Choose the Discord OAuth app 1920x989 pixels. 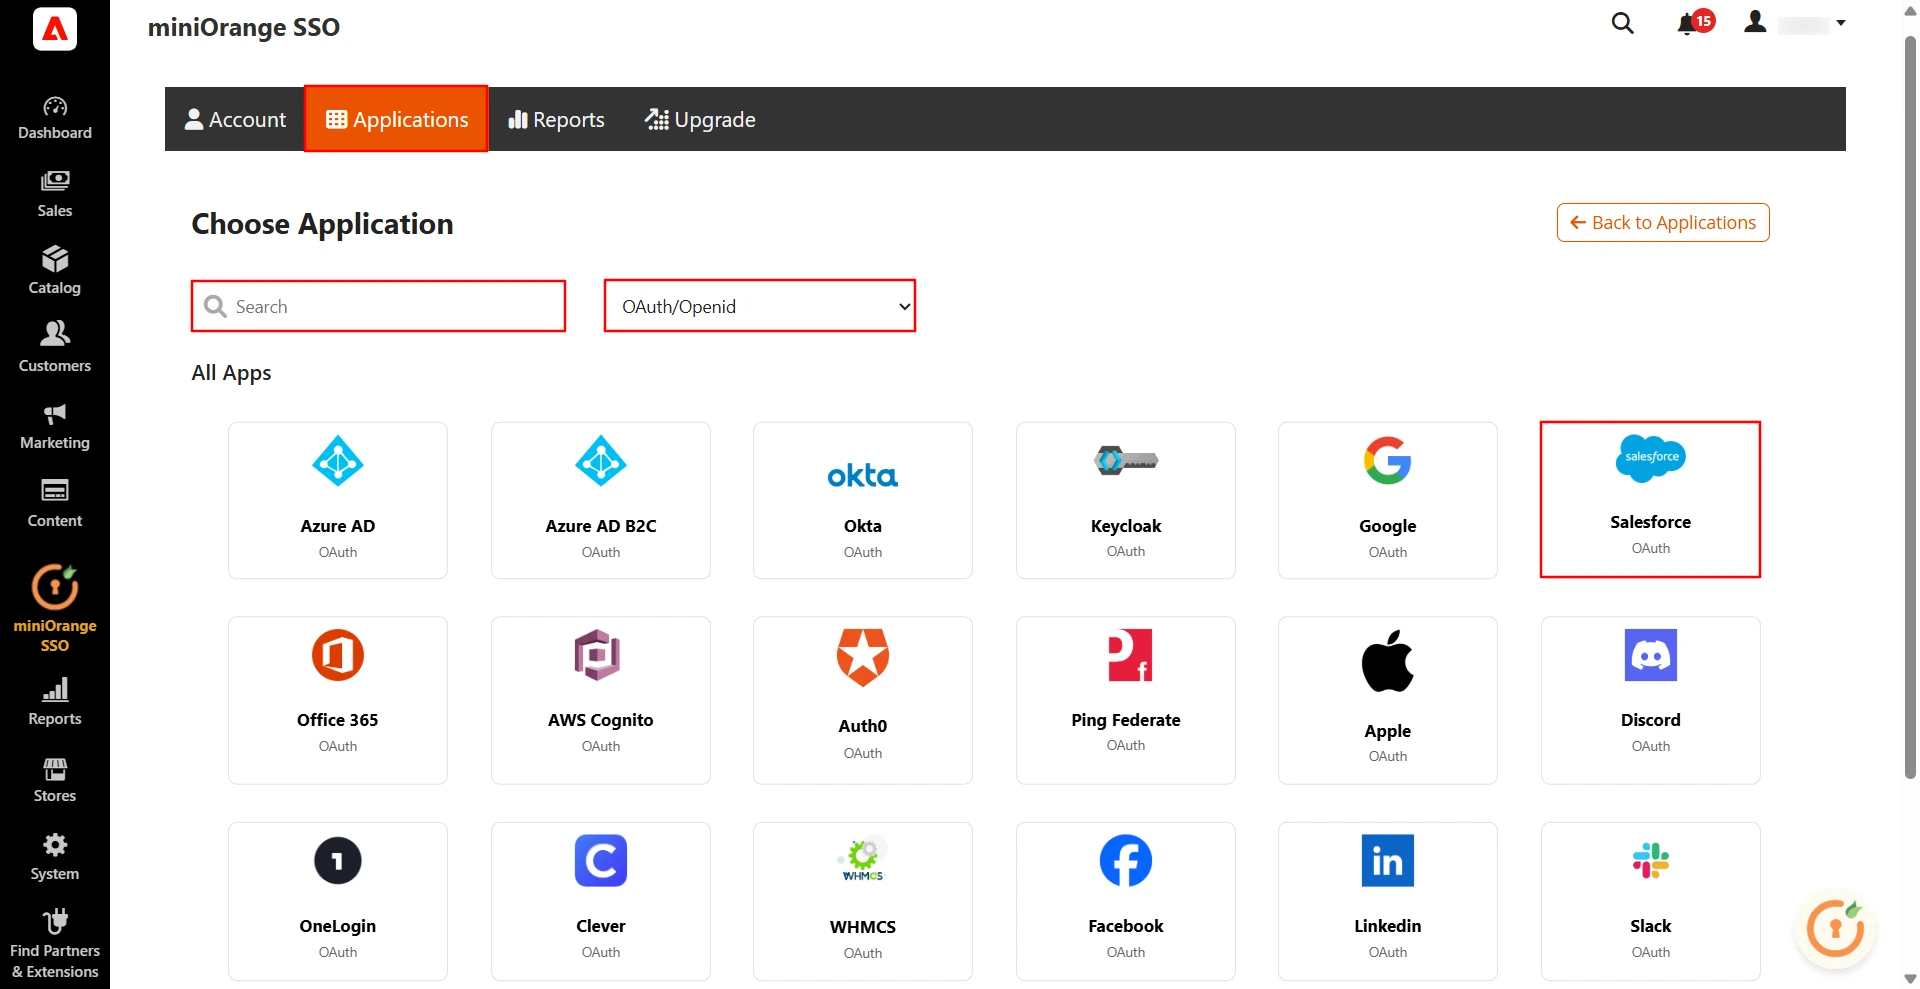coord(1651,700)
